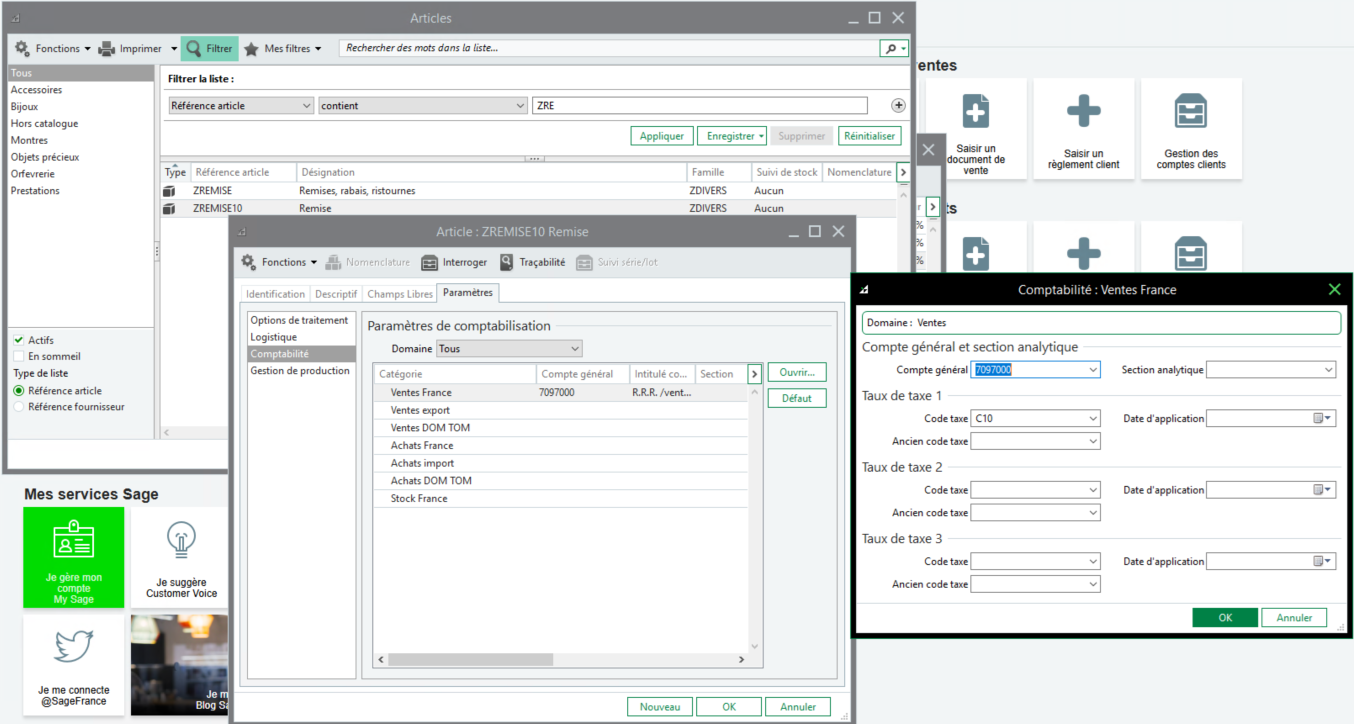The image size is (1354, 724).
Task: Expand the Compte général dropdown
Action: pyautogui.click(x=1092, y=370)
